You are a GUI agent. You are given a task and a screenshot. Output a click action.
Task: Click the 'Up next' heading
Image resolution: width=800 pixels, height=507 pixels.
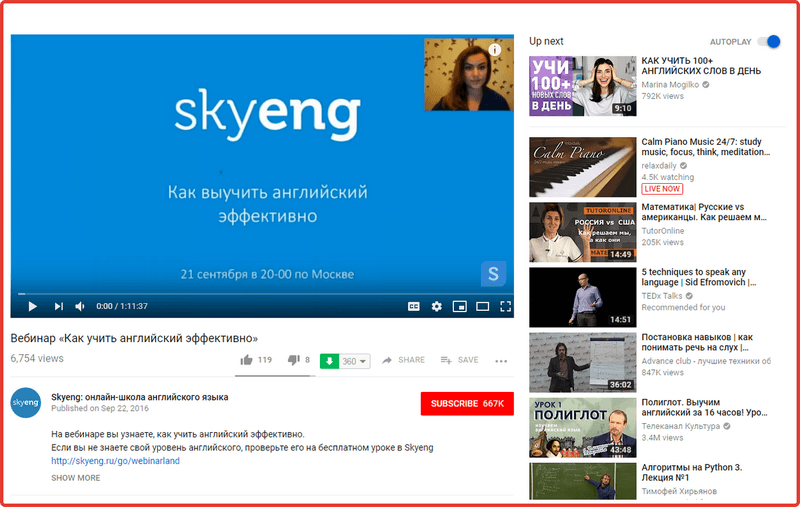546,41
